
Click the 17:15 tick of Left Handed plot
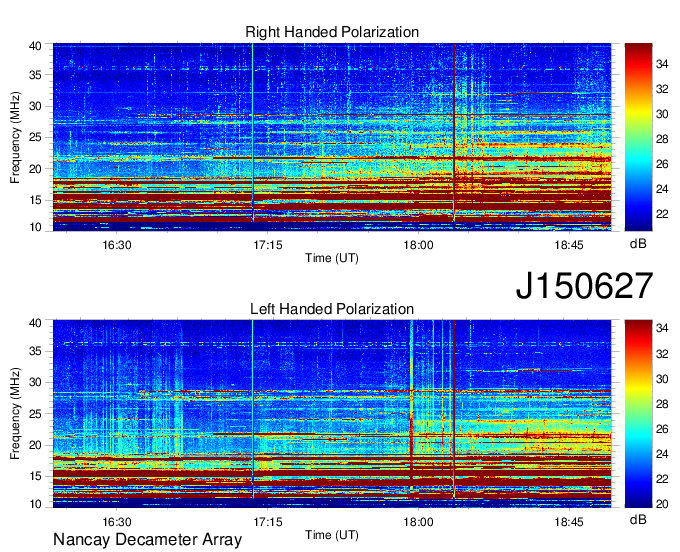[268, 522]
